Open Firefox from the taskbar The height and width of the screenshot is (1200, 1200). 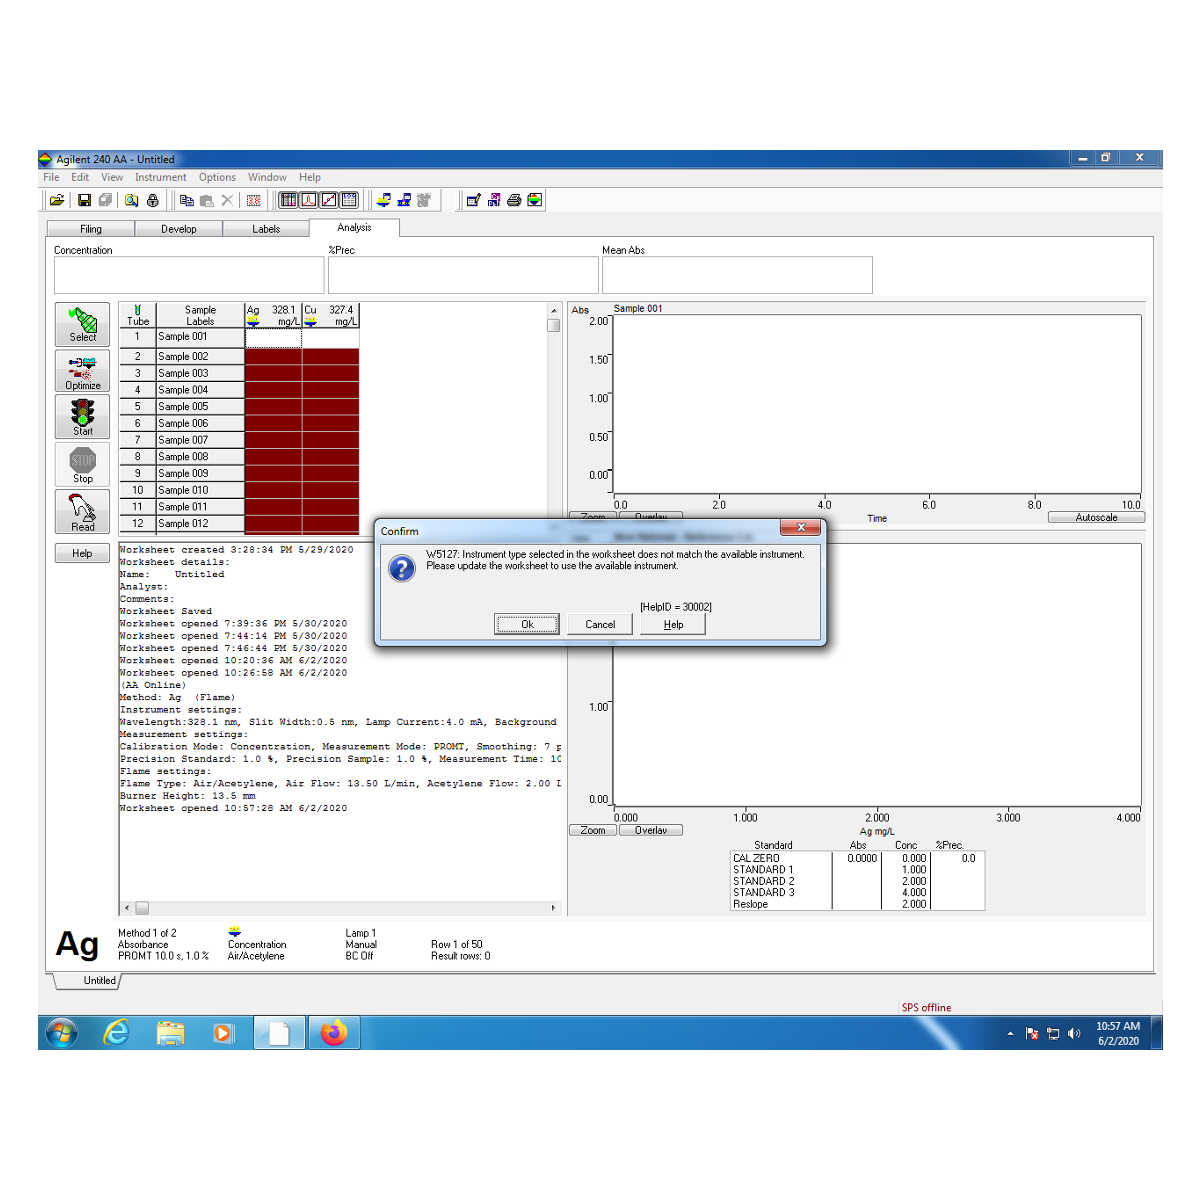pos(334,1032)
